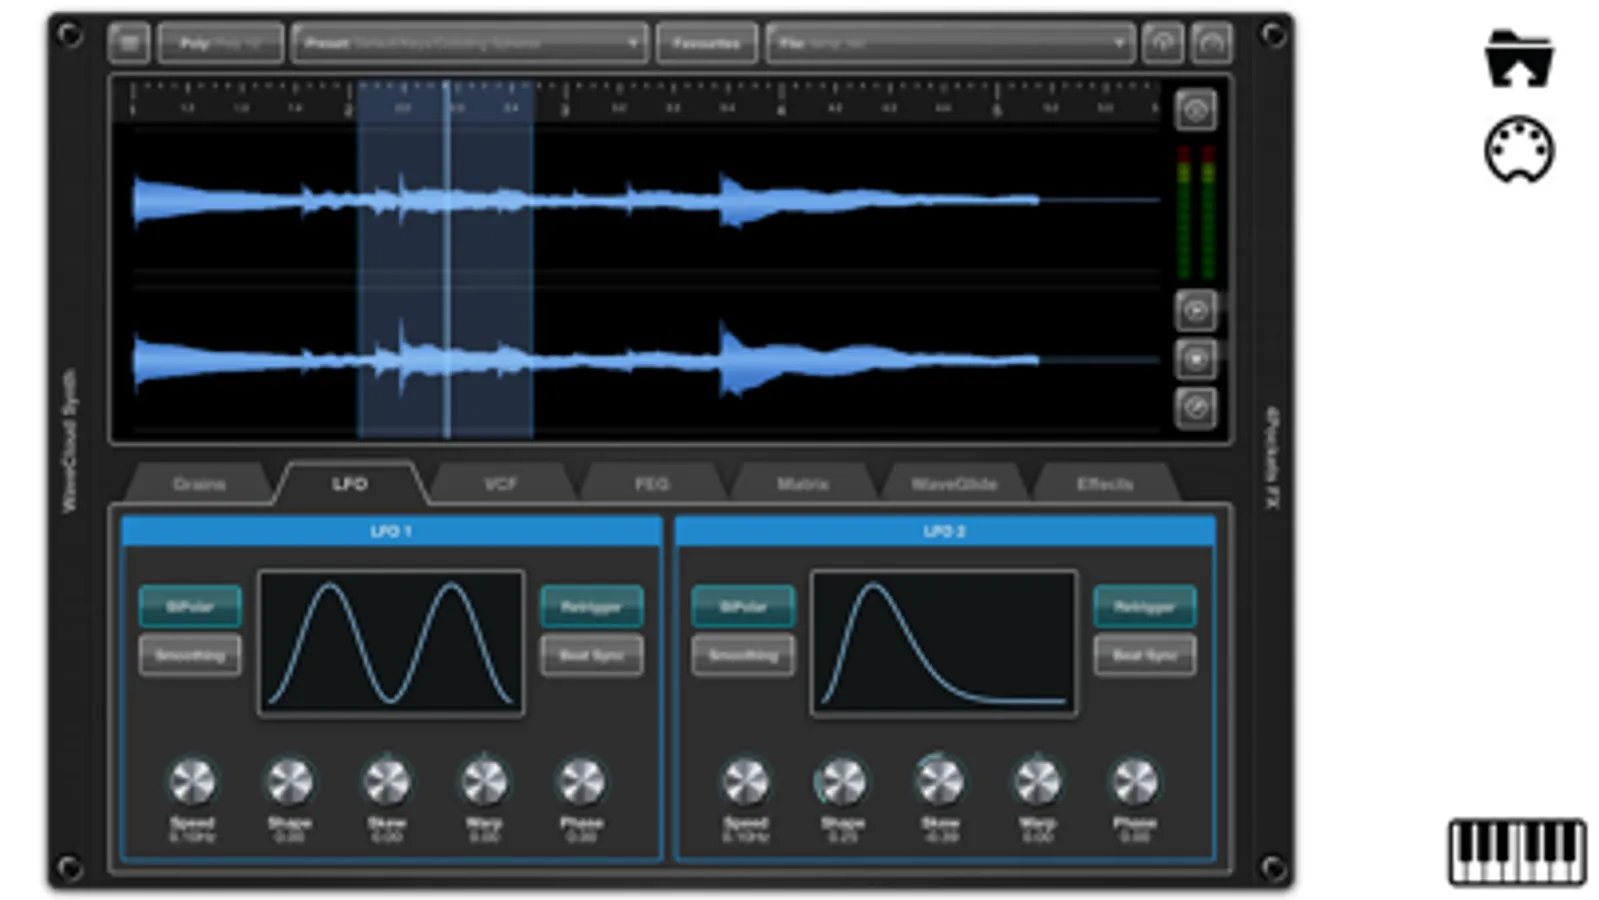Click marker 3 on the timeline ruler
This screenshot has height=900, width=1599.
point(564,108)
